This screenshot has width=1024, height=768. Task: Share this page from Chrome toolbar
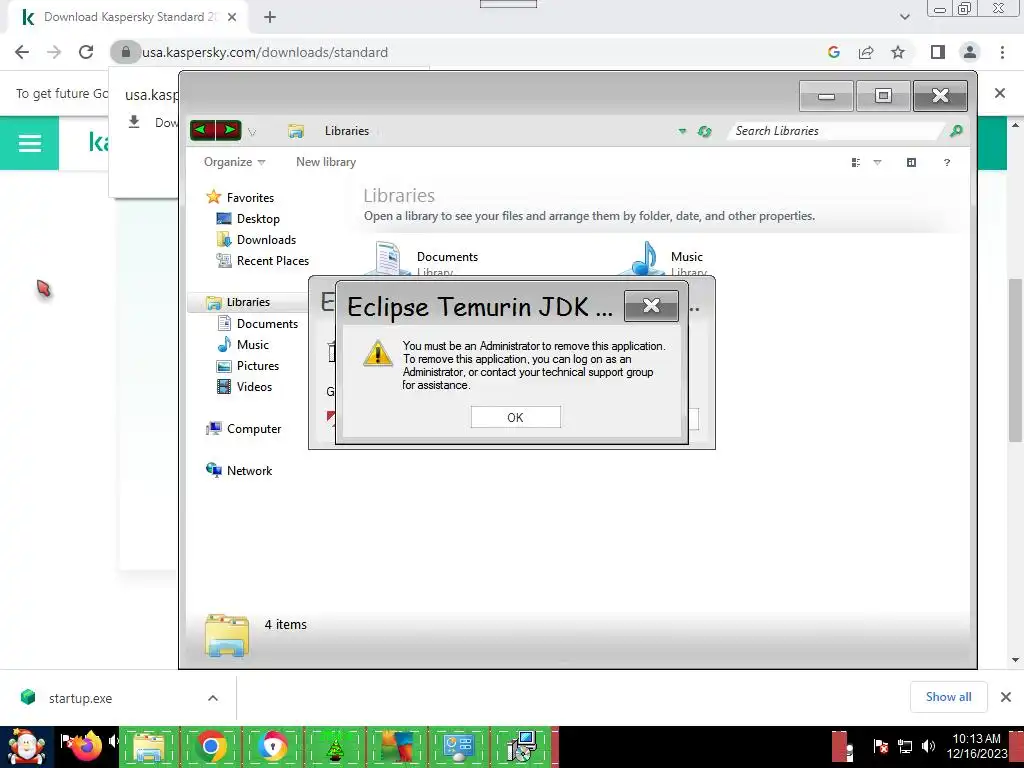pos(866,52)
